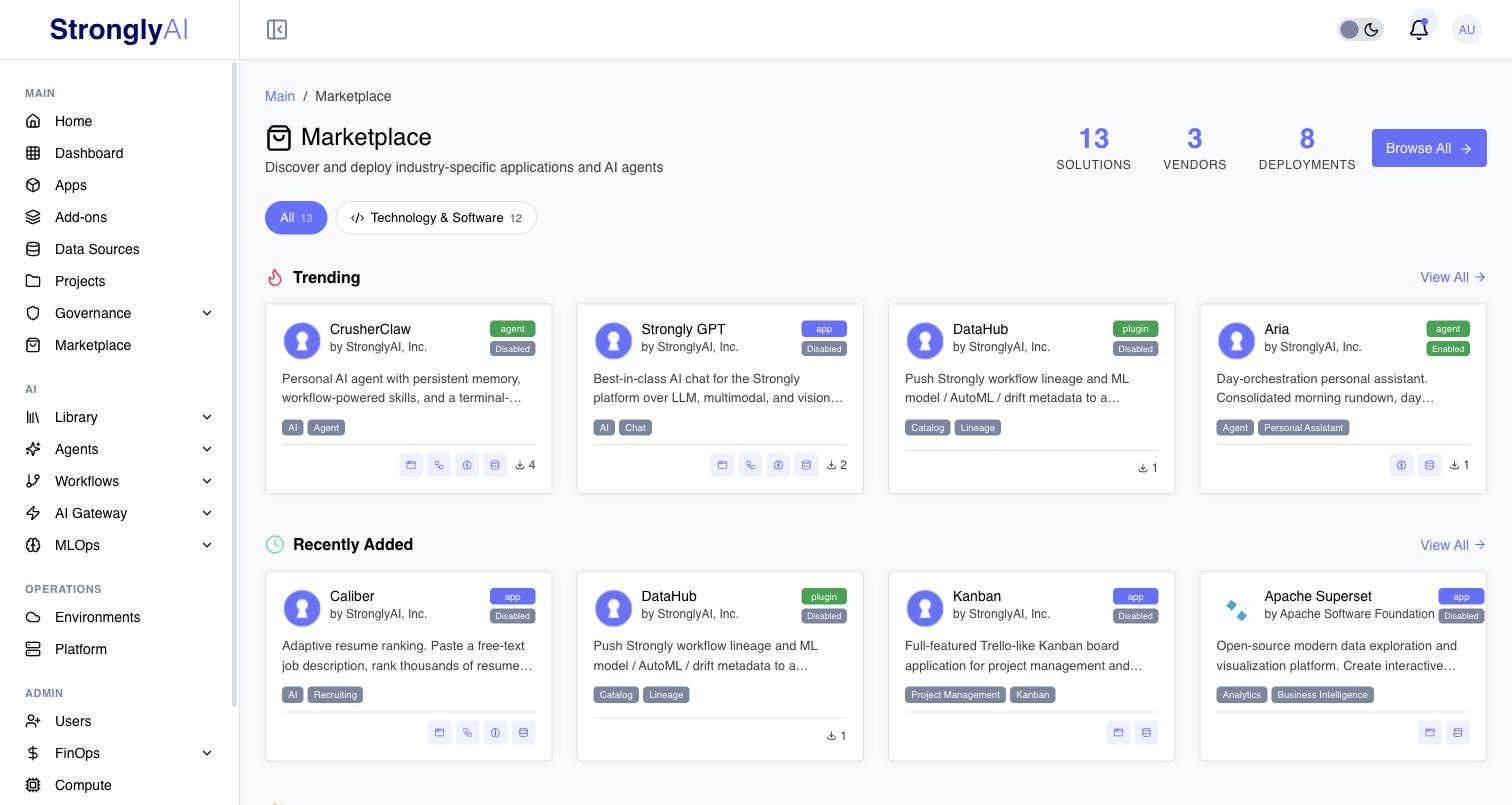Viewport: 1512px width, 805px height.
Task: Open the Caliber card title
Action: click(352, 596)
